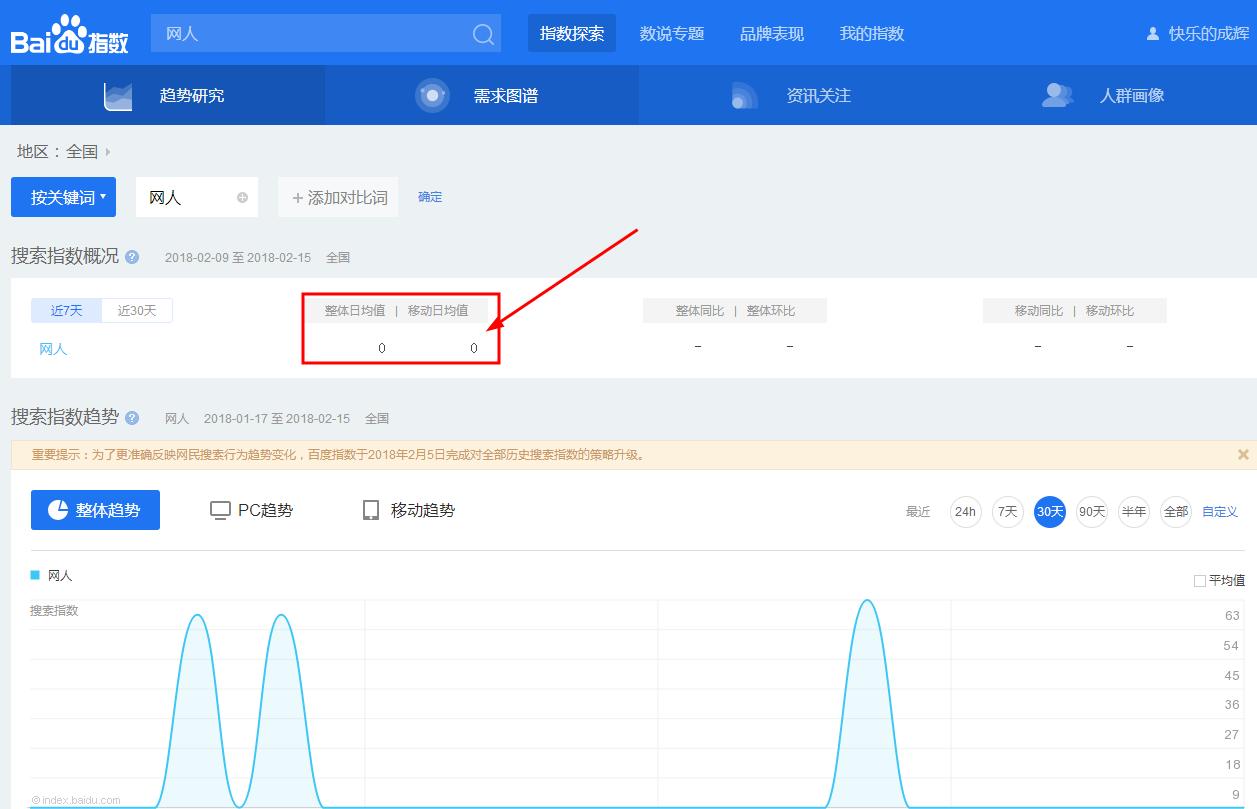Viewport: 1257px width, 809px height.
Task: Open the 数说专题 menu item
Action: [673, 33]
